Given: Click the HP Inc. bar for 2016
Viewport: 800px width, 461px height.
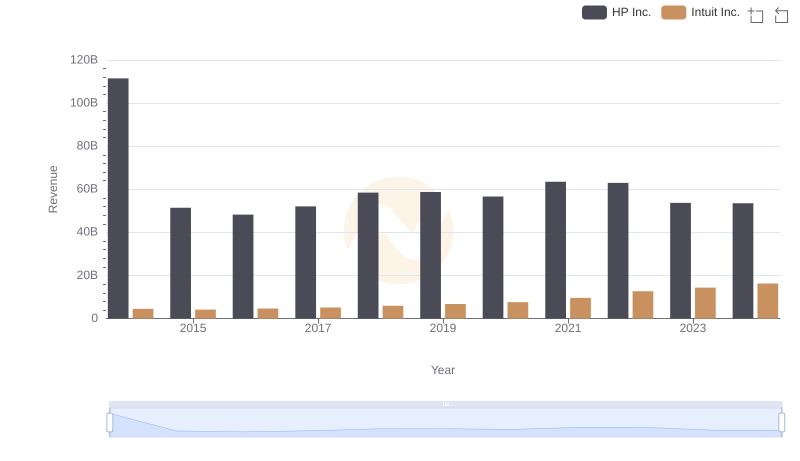Looking at the screenshot, I should 243,267.
